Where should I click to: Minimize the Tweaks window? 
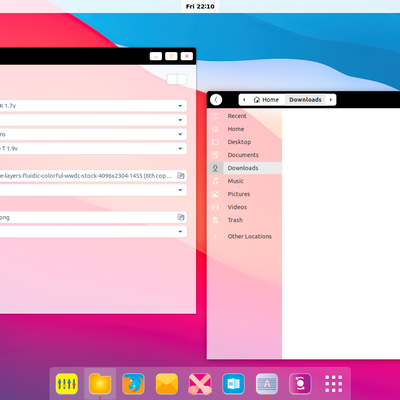(x=156, y=56)
